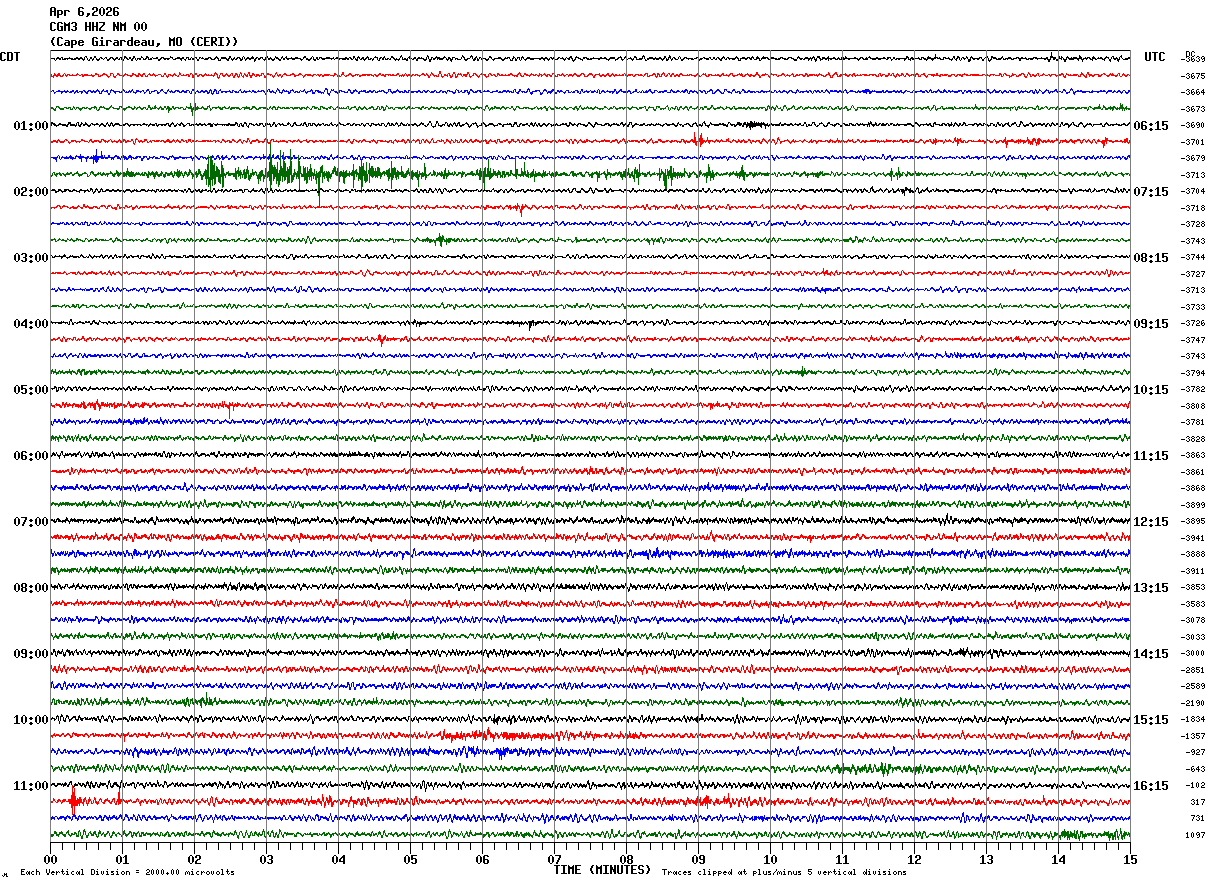Click the "11:00" CDT time label
The width and height of the screenshot is (1210, 886).
[31, 786]
